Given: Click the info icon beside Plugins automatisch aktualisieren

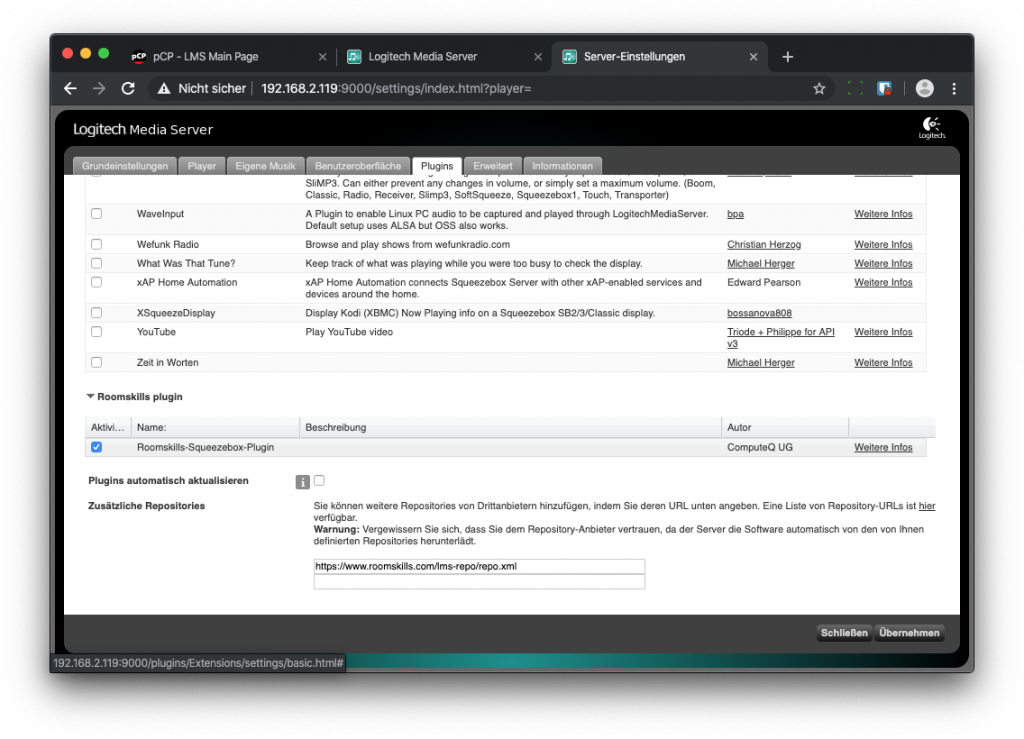Looking at the screenshot, I should point(302,482).
